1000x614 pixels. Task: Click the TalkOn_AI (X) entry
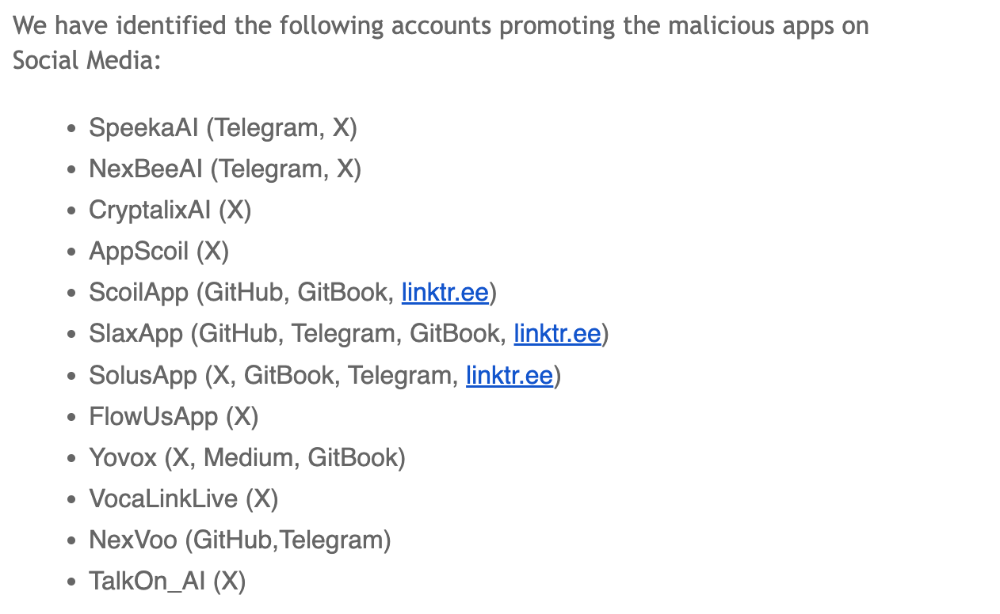[x=167, y=581]
